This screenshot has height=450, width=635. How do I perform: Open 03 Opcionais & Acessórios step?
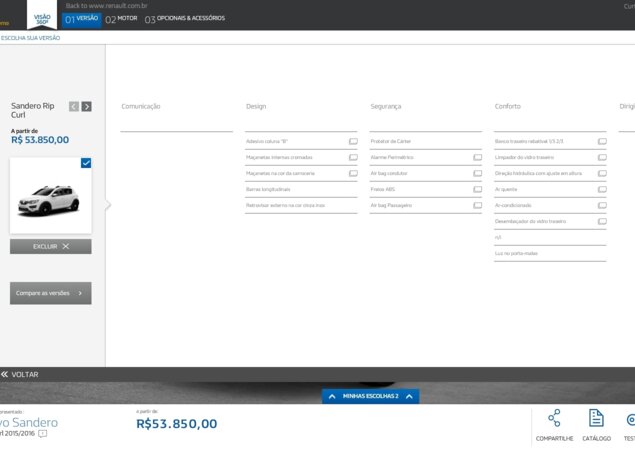pyautogui.click(x=185, y=19)
